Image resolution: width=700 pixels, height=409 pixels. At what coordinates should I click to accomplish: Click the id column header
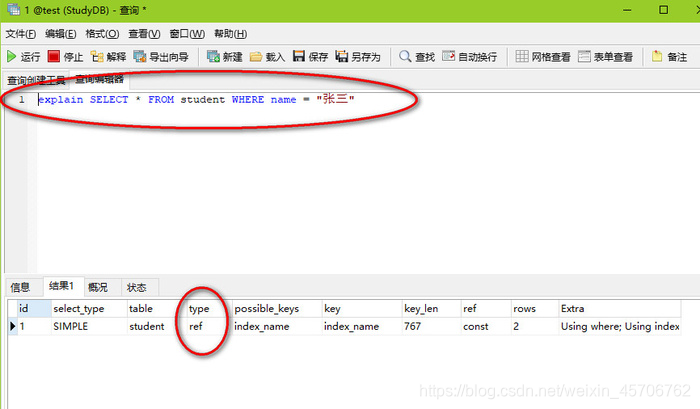pos(34,309)
